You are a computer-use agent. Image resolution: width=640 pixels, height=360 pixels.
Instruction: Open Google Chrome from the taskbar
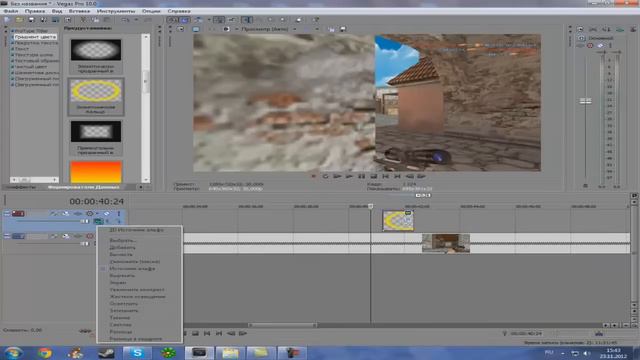click(x=45, y=353)
